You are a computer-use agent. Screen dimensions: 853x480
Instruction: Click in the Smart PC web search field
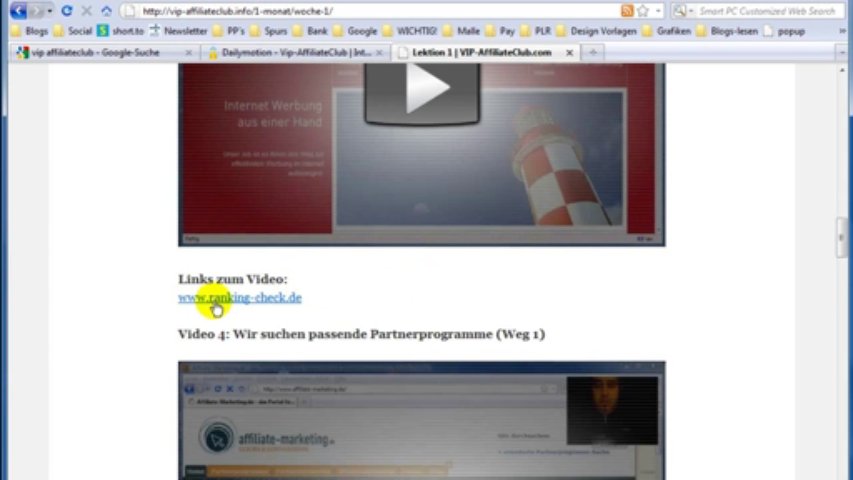pos(765,11)
